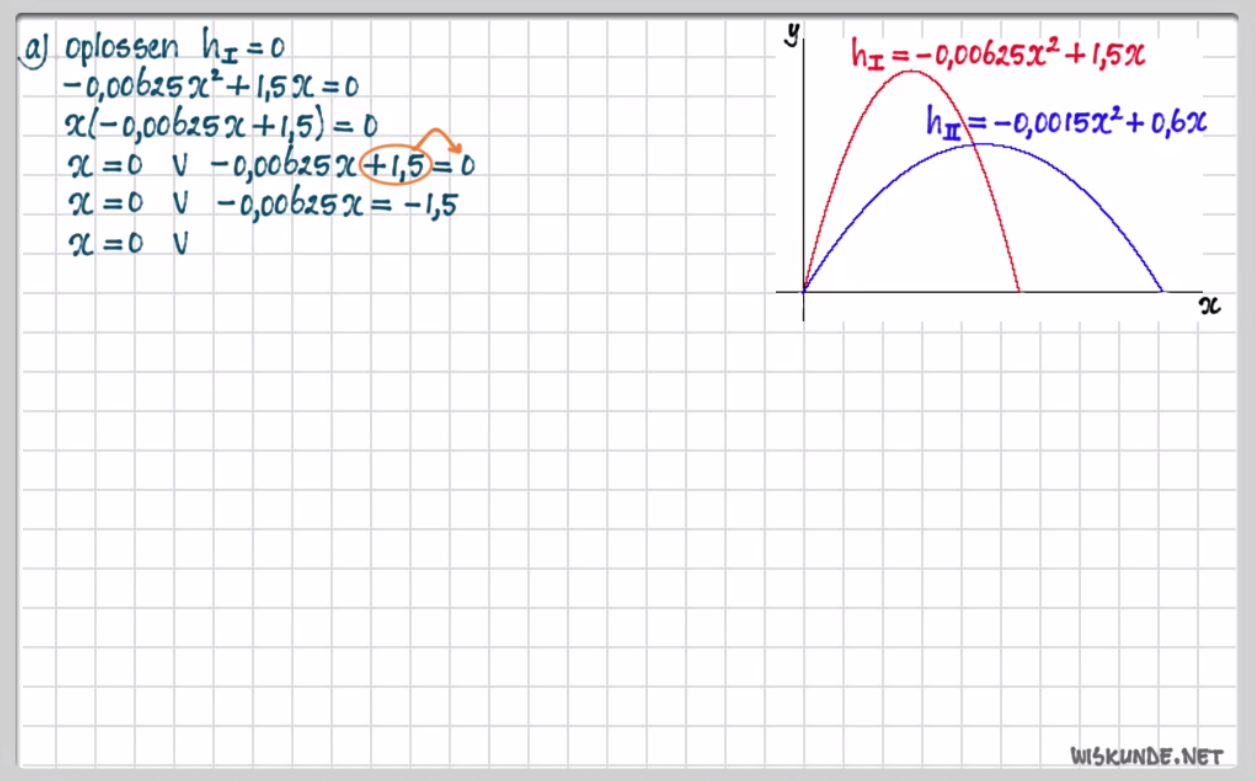This screenshot has width=1256, height=781.
Task: Click the "oplossen" heading text
Action: (121, 49)
